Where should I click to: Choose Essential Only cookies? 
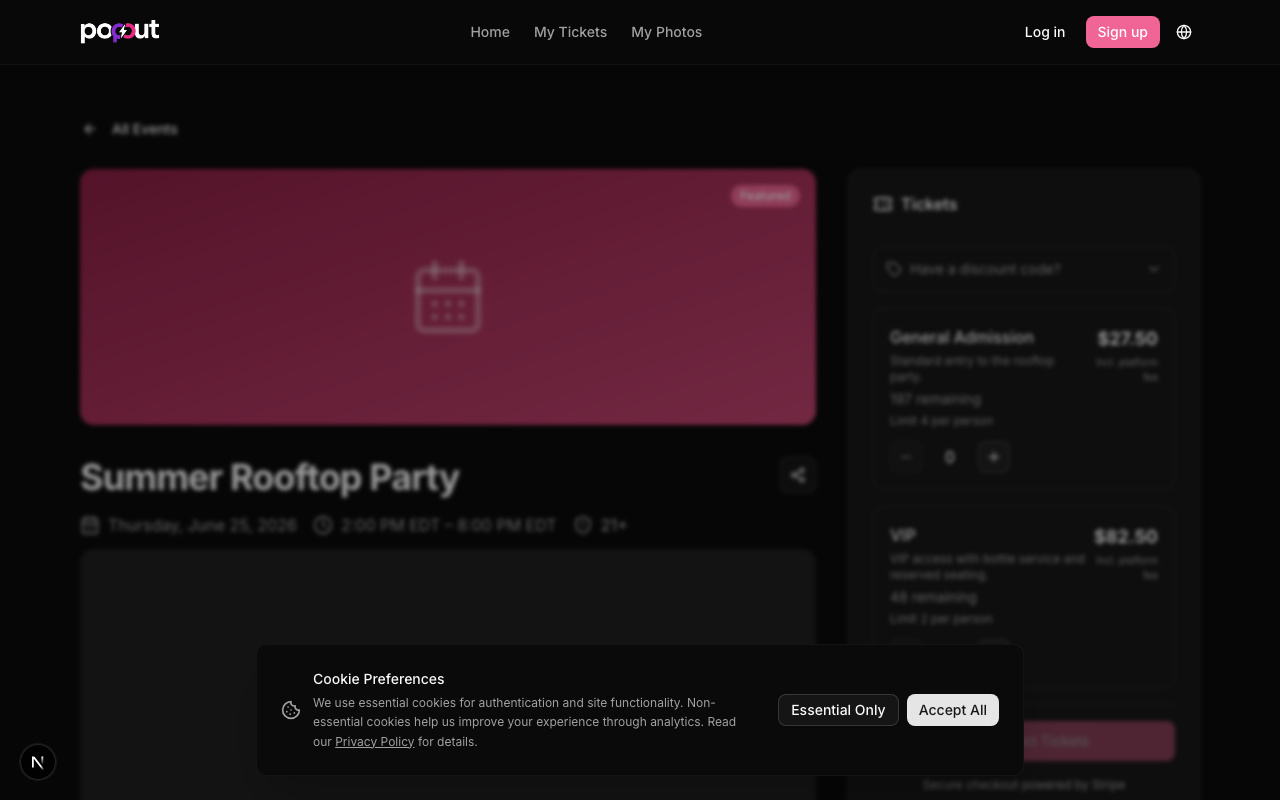838,710
